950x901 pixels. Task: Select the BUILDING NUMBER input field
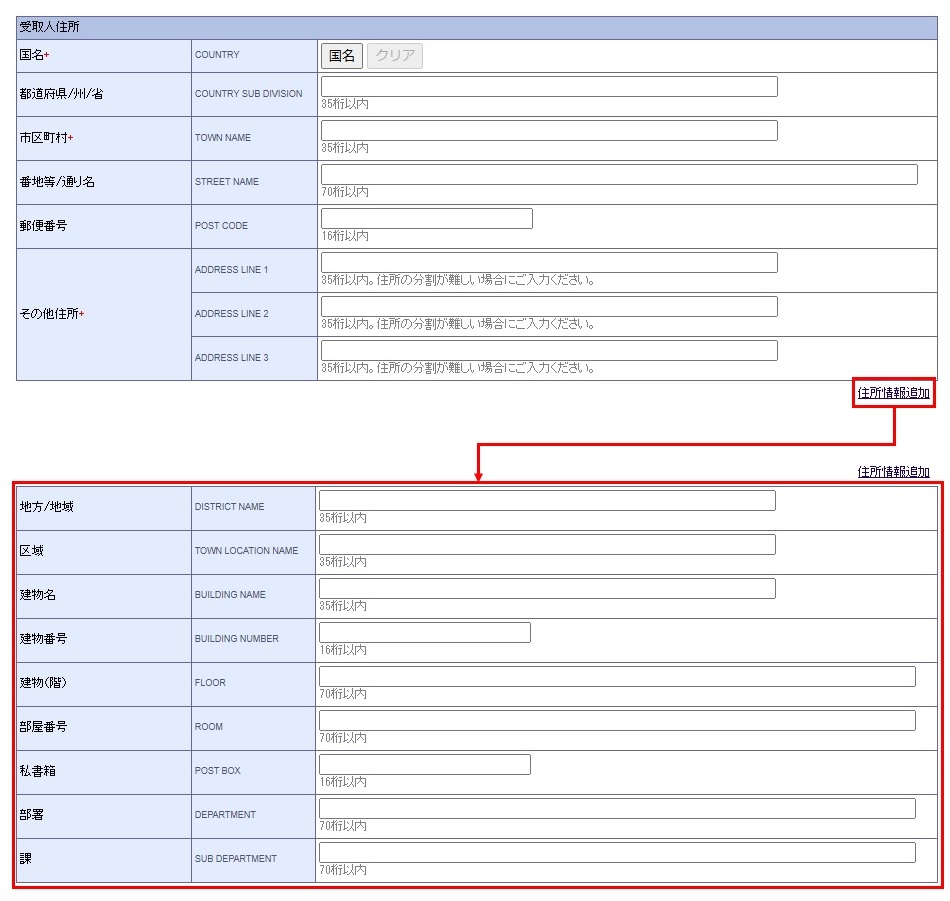424,633
